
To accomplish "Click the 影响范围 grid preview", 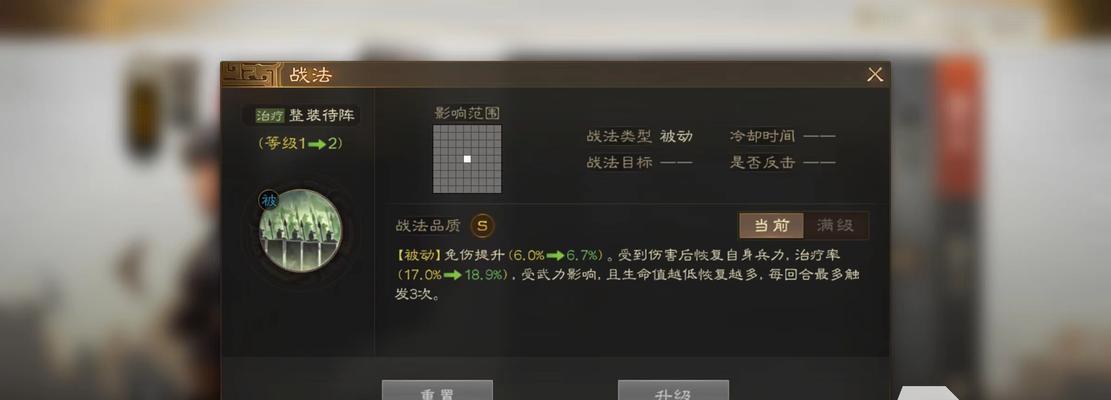I will tap(467, 159).
